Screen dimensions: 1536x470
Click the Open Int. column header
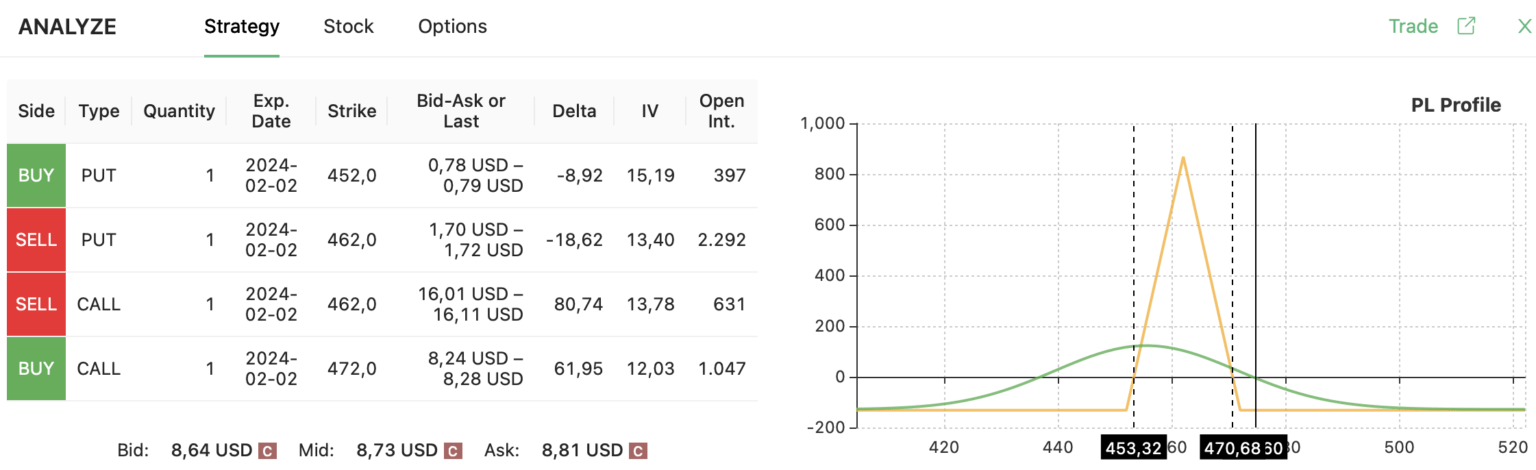click(721, 111)
